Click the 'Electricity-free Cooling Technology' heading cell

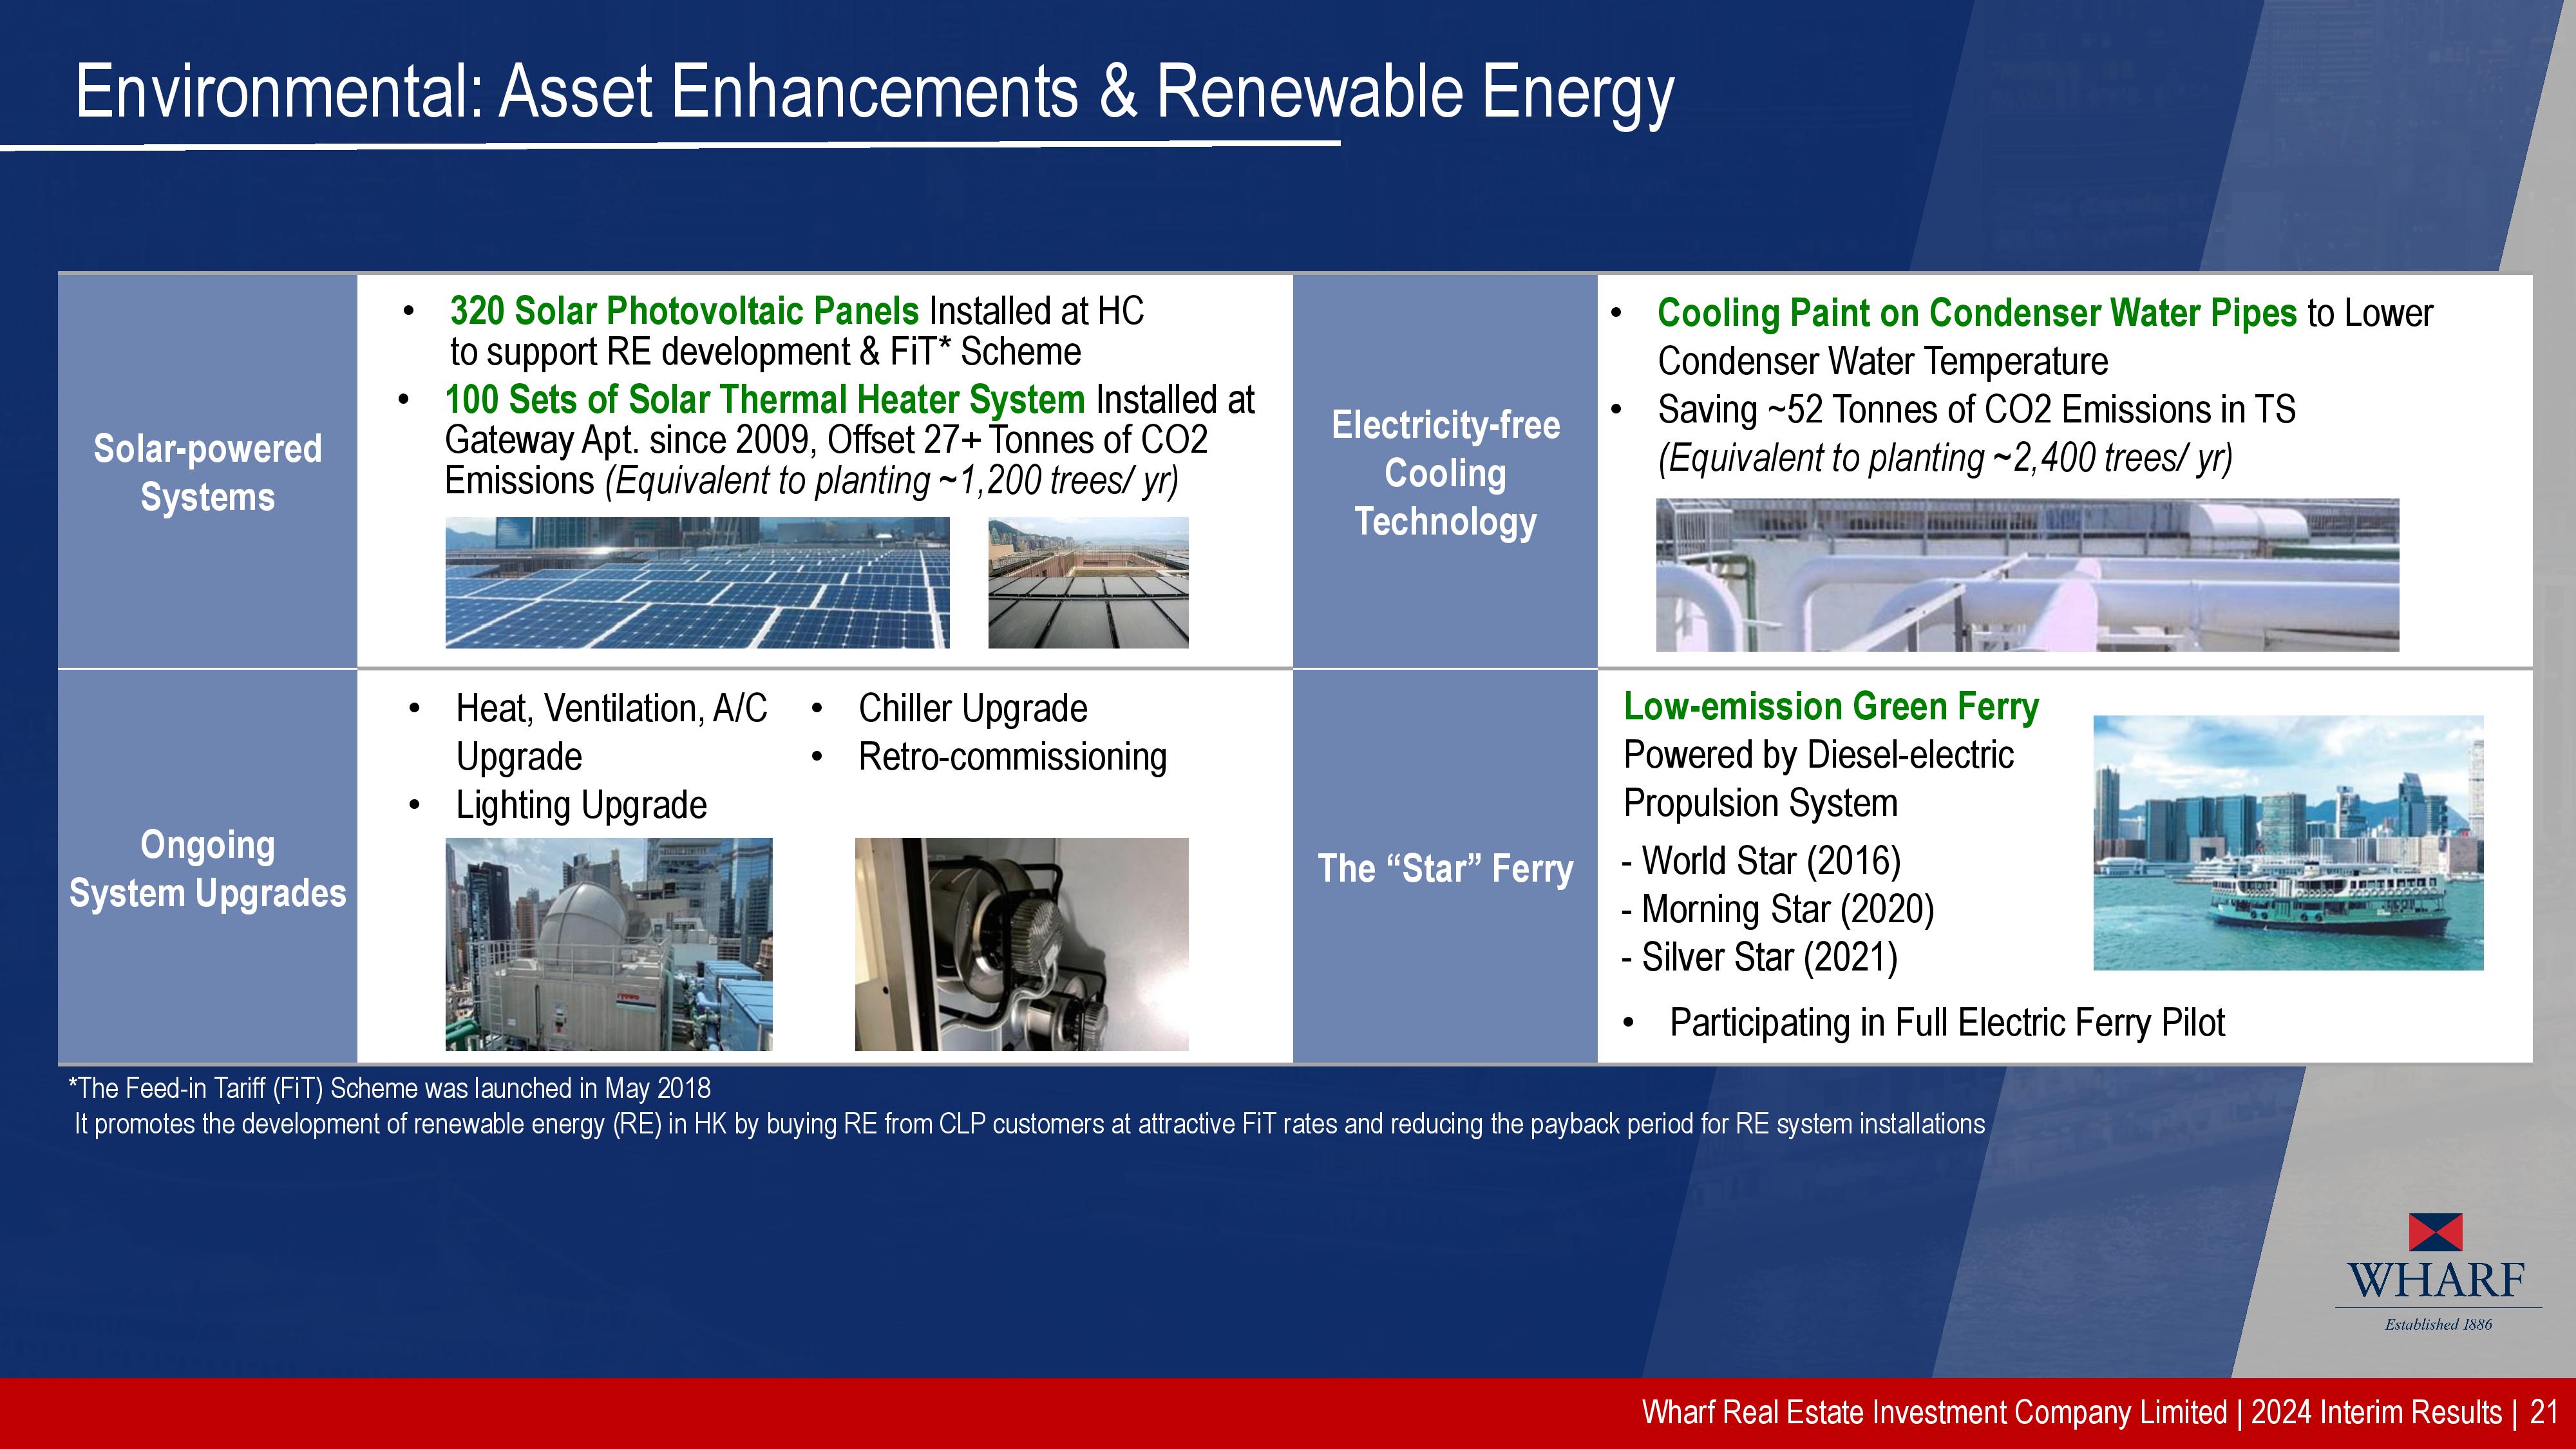click(1445, 472)
